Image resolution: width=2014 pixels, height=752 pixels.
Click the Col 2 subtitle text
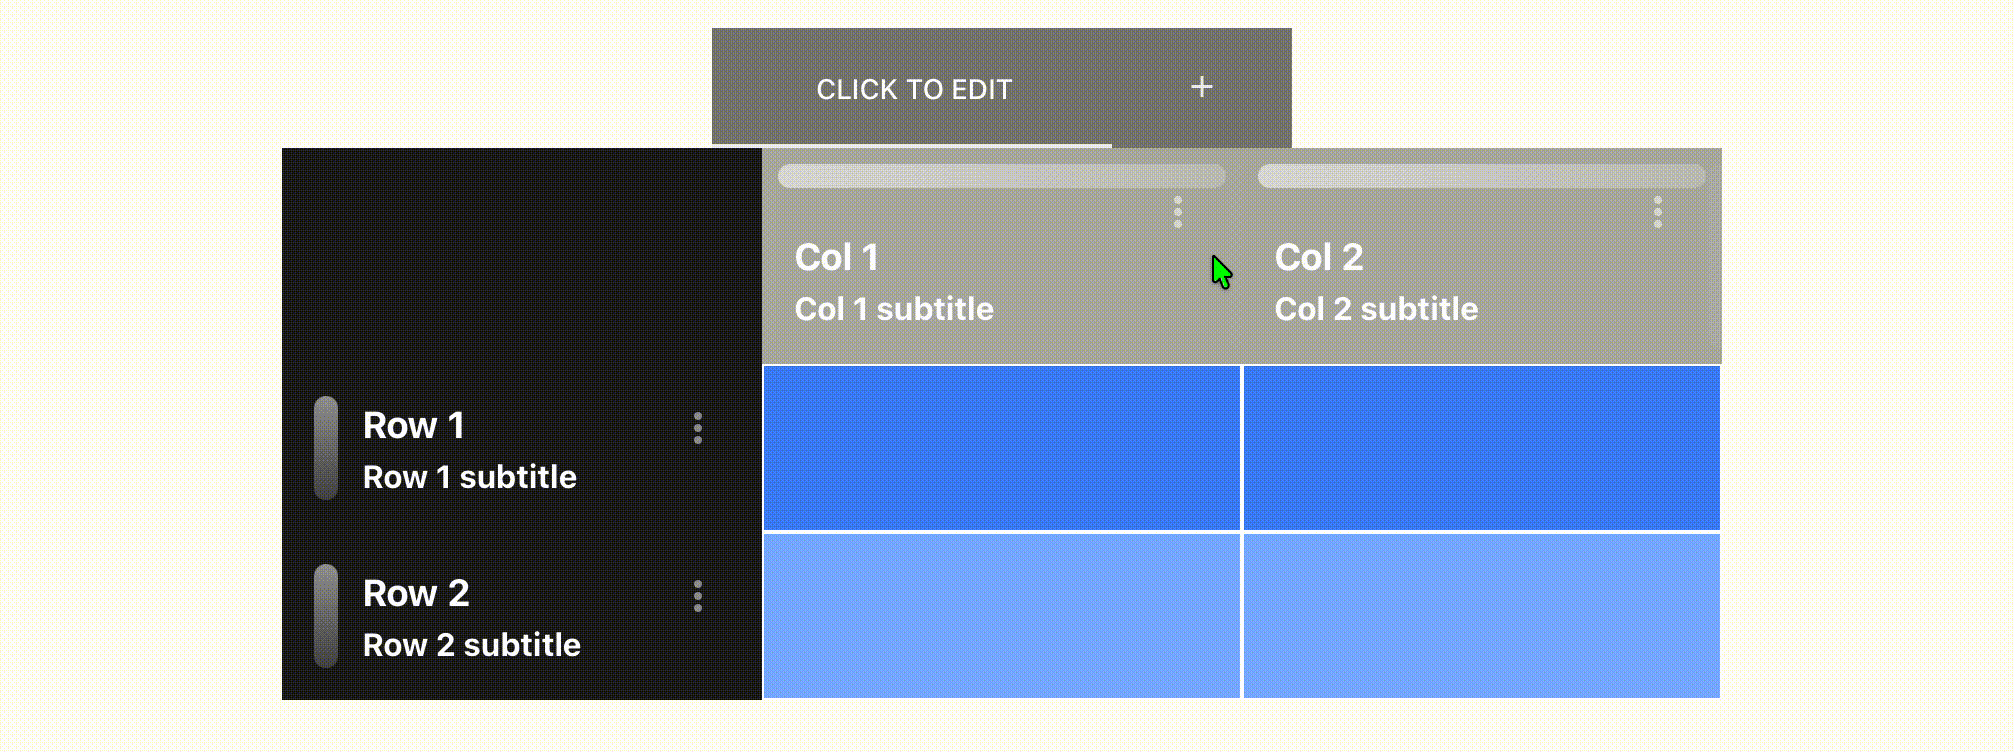click(1376, 309)
